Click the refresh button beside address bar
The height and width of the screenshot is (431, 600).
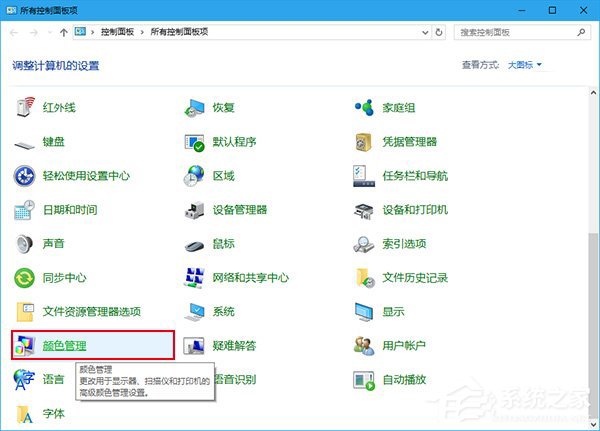439,32
